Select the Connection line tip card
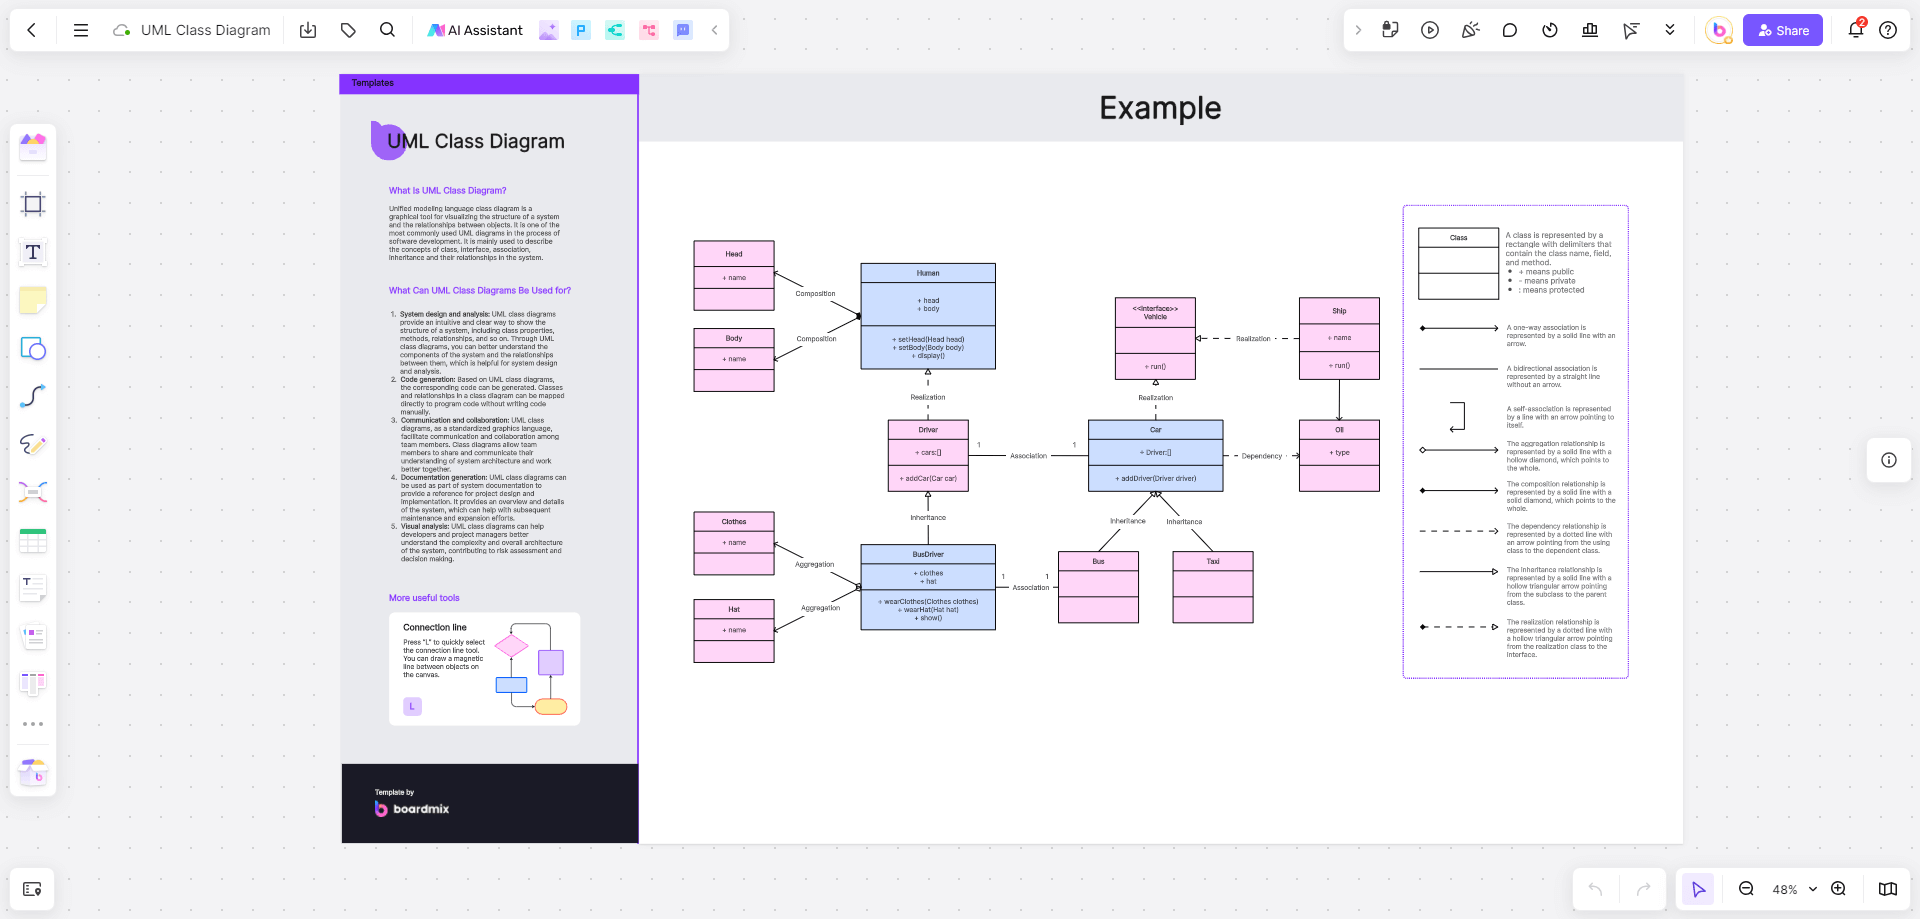The height and width of the screenshot is (919, 1920). 484,668
